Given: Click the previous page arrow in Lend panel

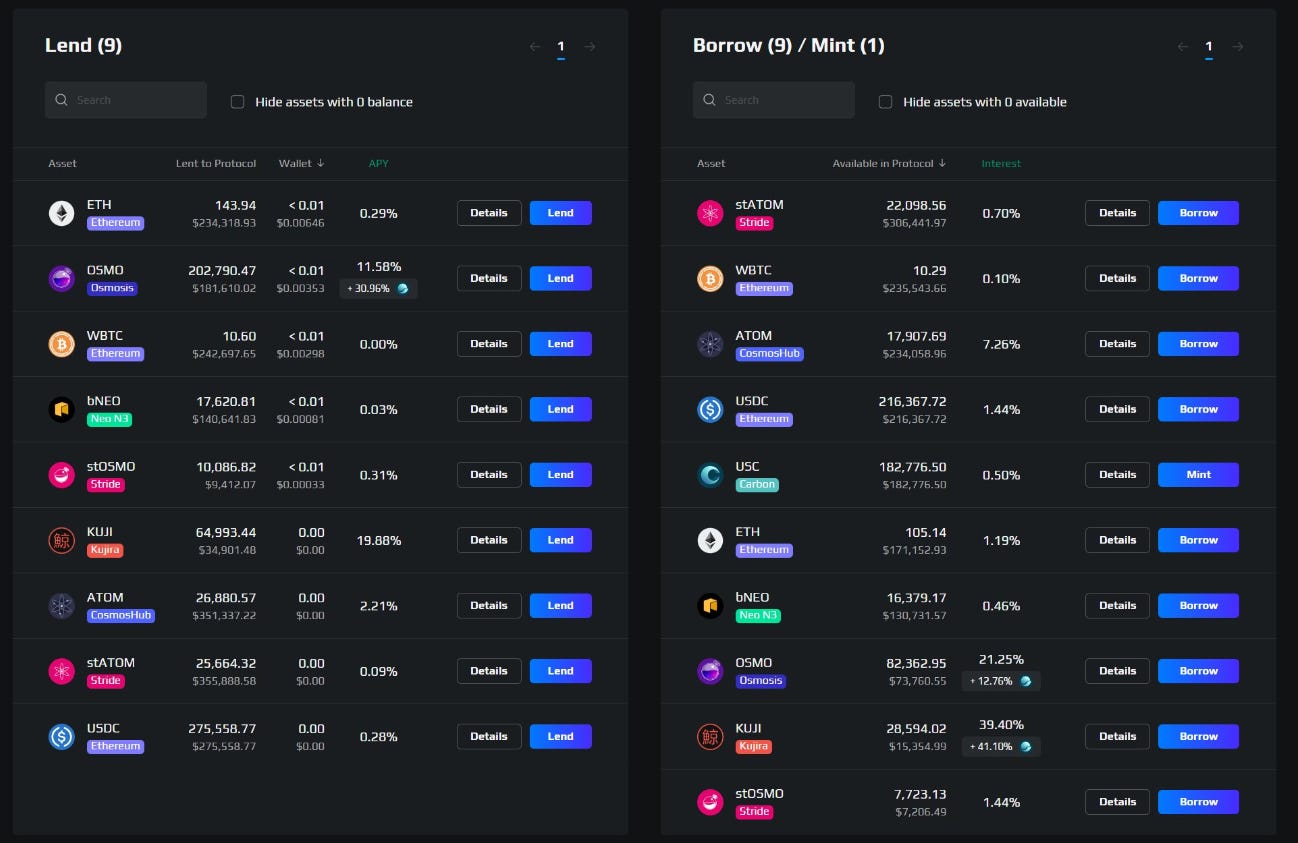Looking at the screenshot, I should pyautogui.click(x=535, y=46).
